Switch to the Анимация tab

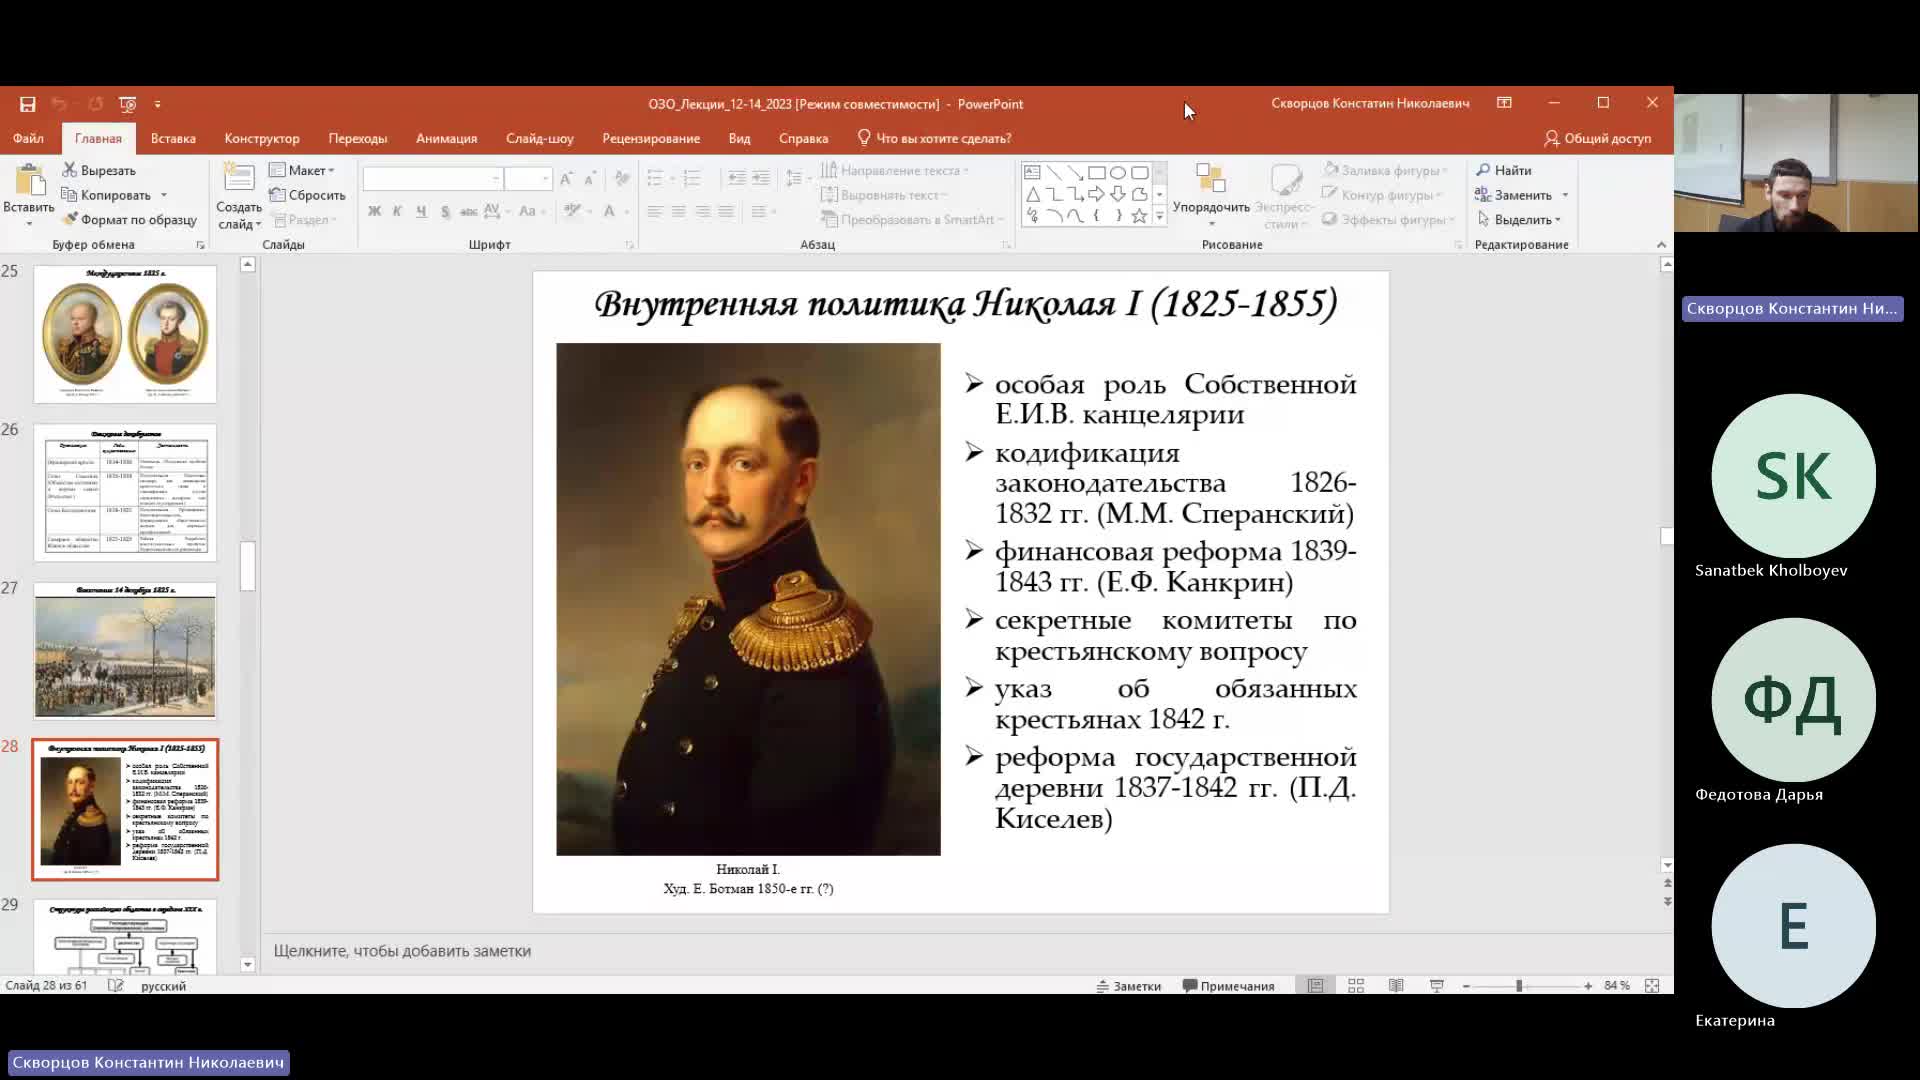coord(447,138)
